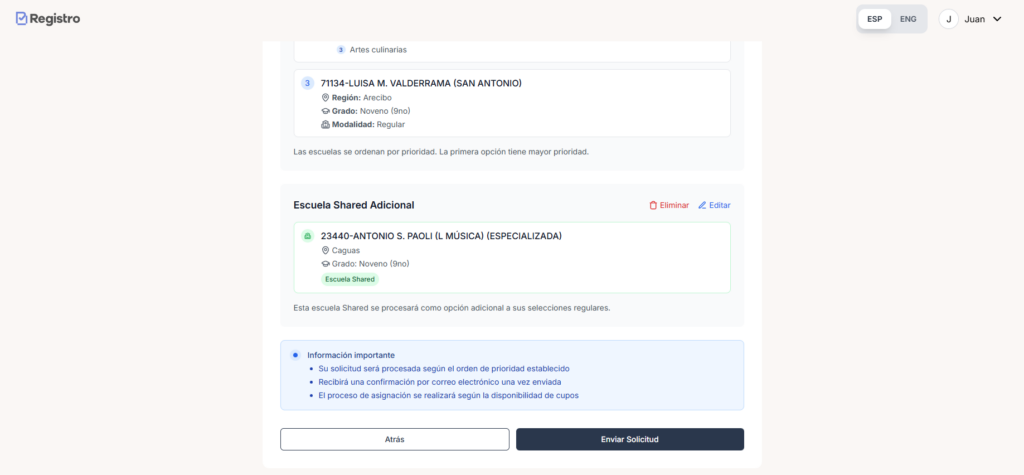Screen dimensions: 1024x475
Task: Switch language to ENG
Action: [x=908, y=19]
